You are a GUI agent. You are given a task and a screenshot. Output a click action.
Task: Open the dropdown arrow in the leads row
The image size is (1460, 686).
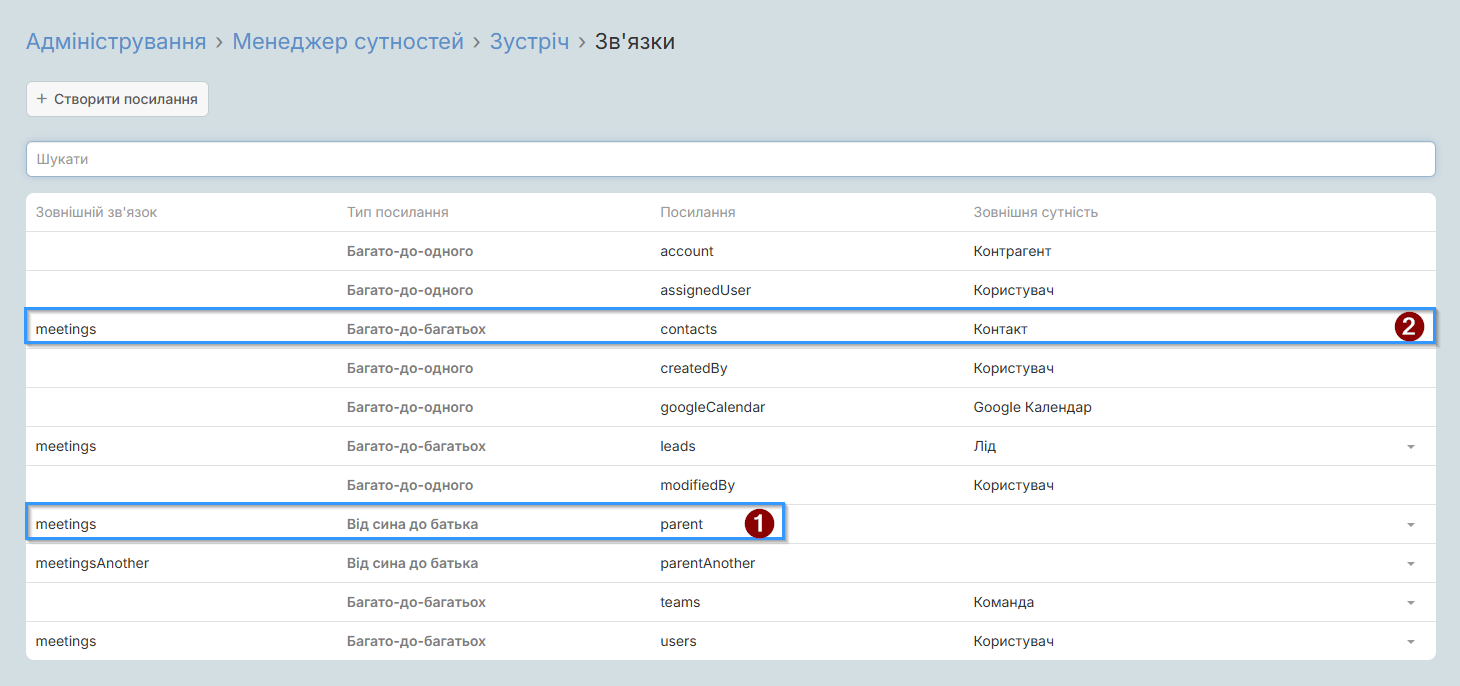pyautogui.click(x=1411, y=447)
